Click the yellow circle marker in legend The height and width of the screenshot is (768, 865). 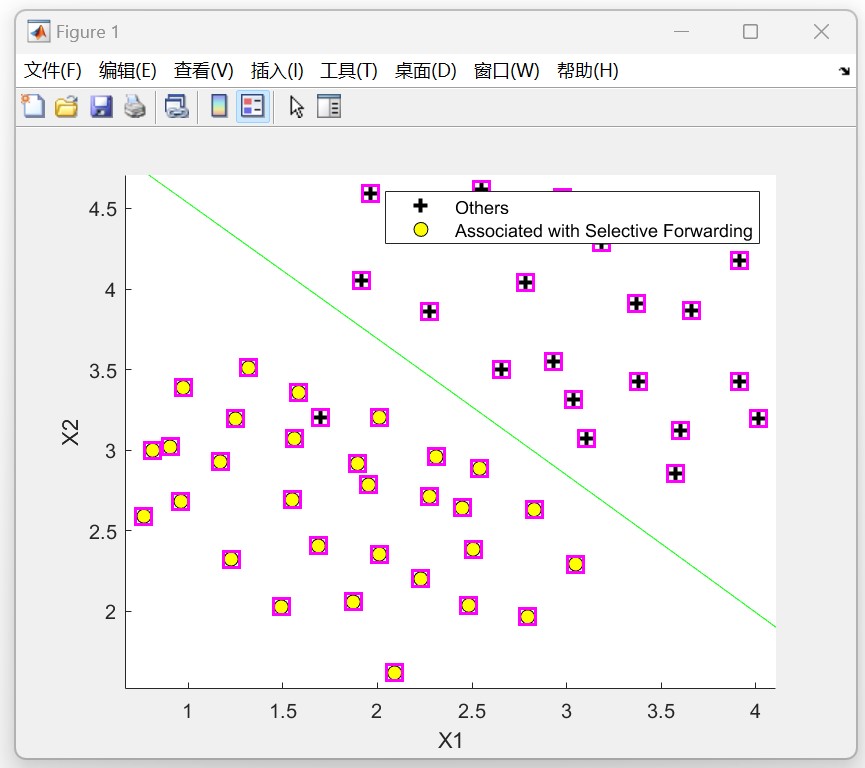click(x=420, y=230)
